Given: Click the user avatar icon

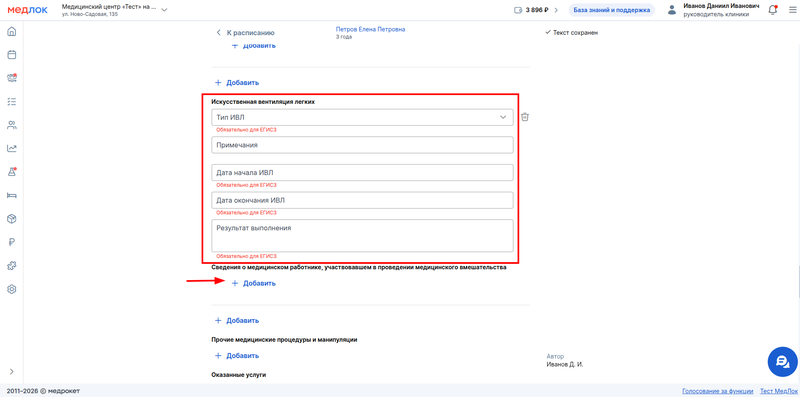Looking at the screenshot, I should tap(672, 10).
